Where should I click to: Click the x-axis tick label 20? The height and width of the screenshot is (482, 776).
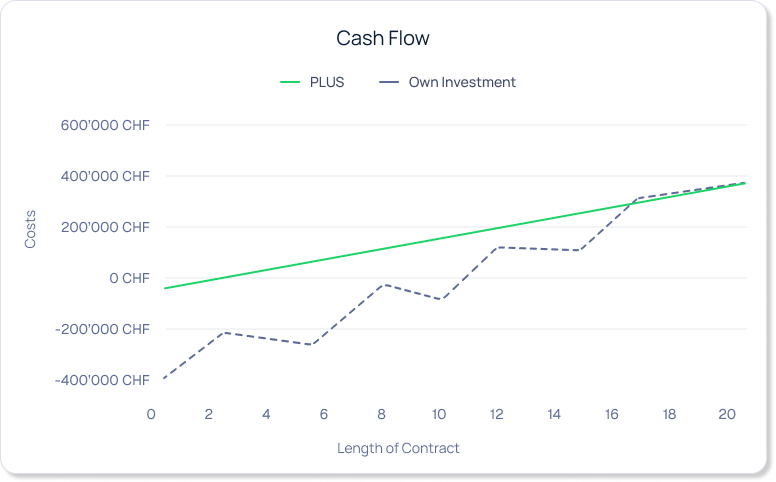pos(727,414)
